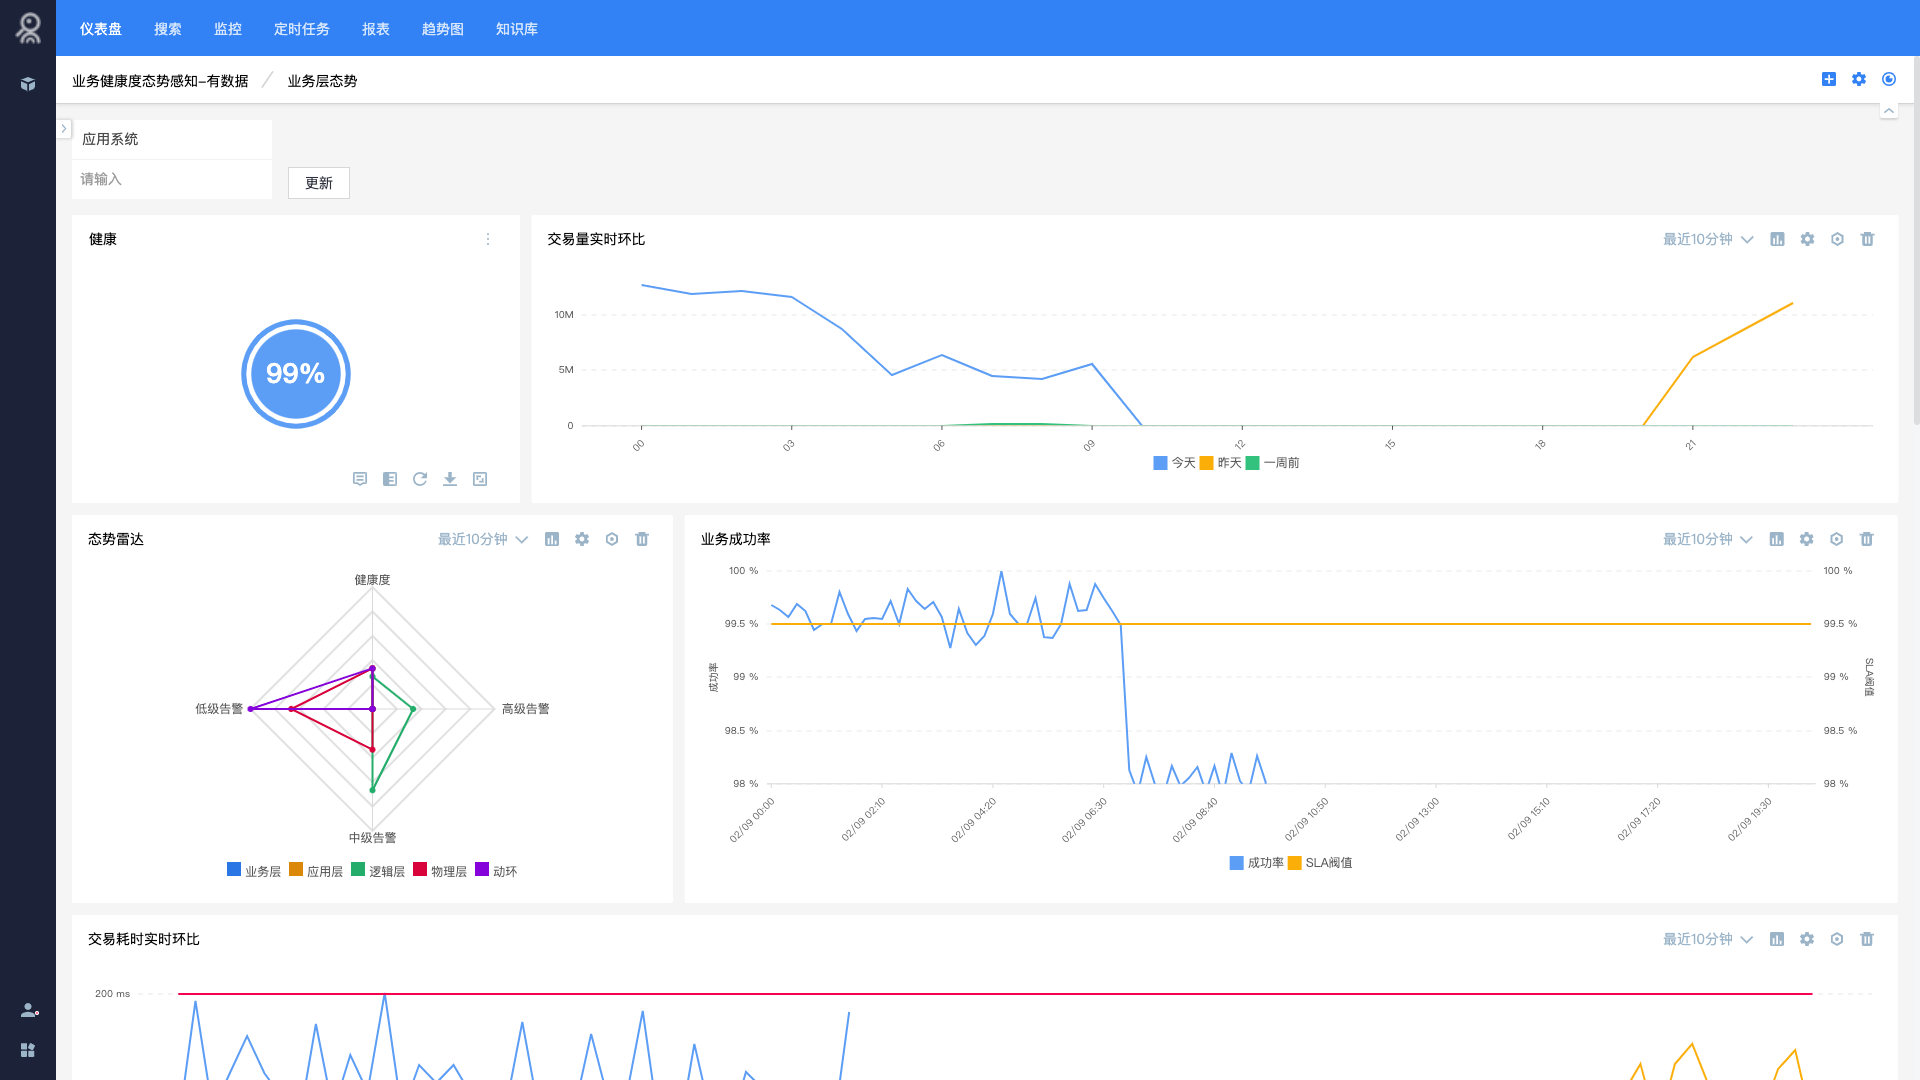
Task: Click the comment icon in 健康 panel
Action: 360,479
